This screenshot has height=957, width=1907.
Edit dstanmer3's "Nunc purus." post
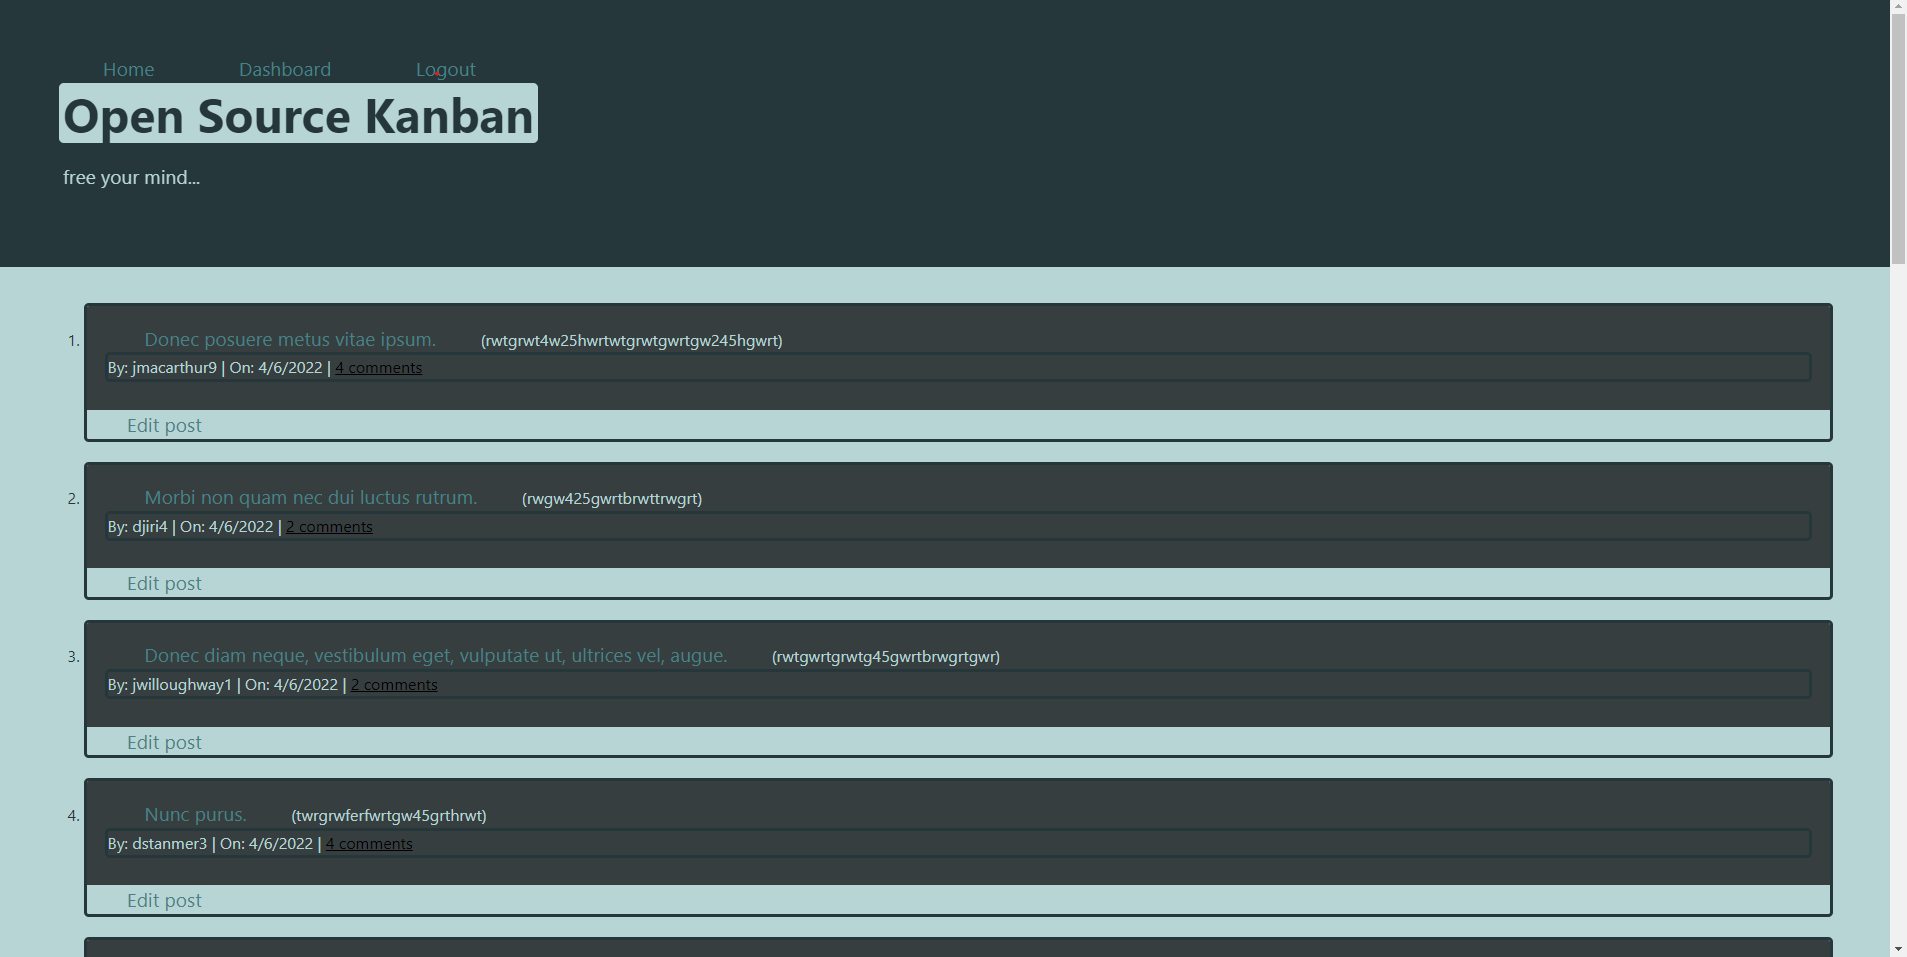[163, 900]
